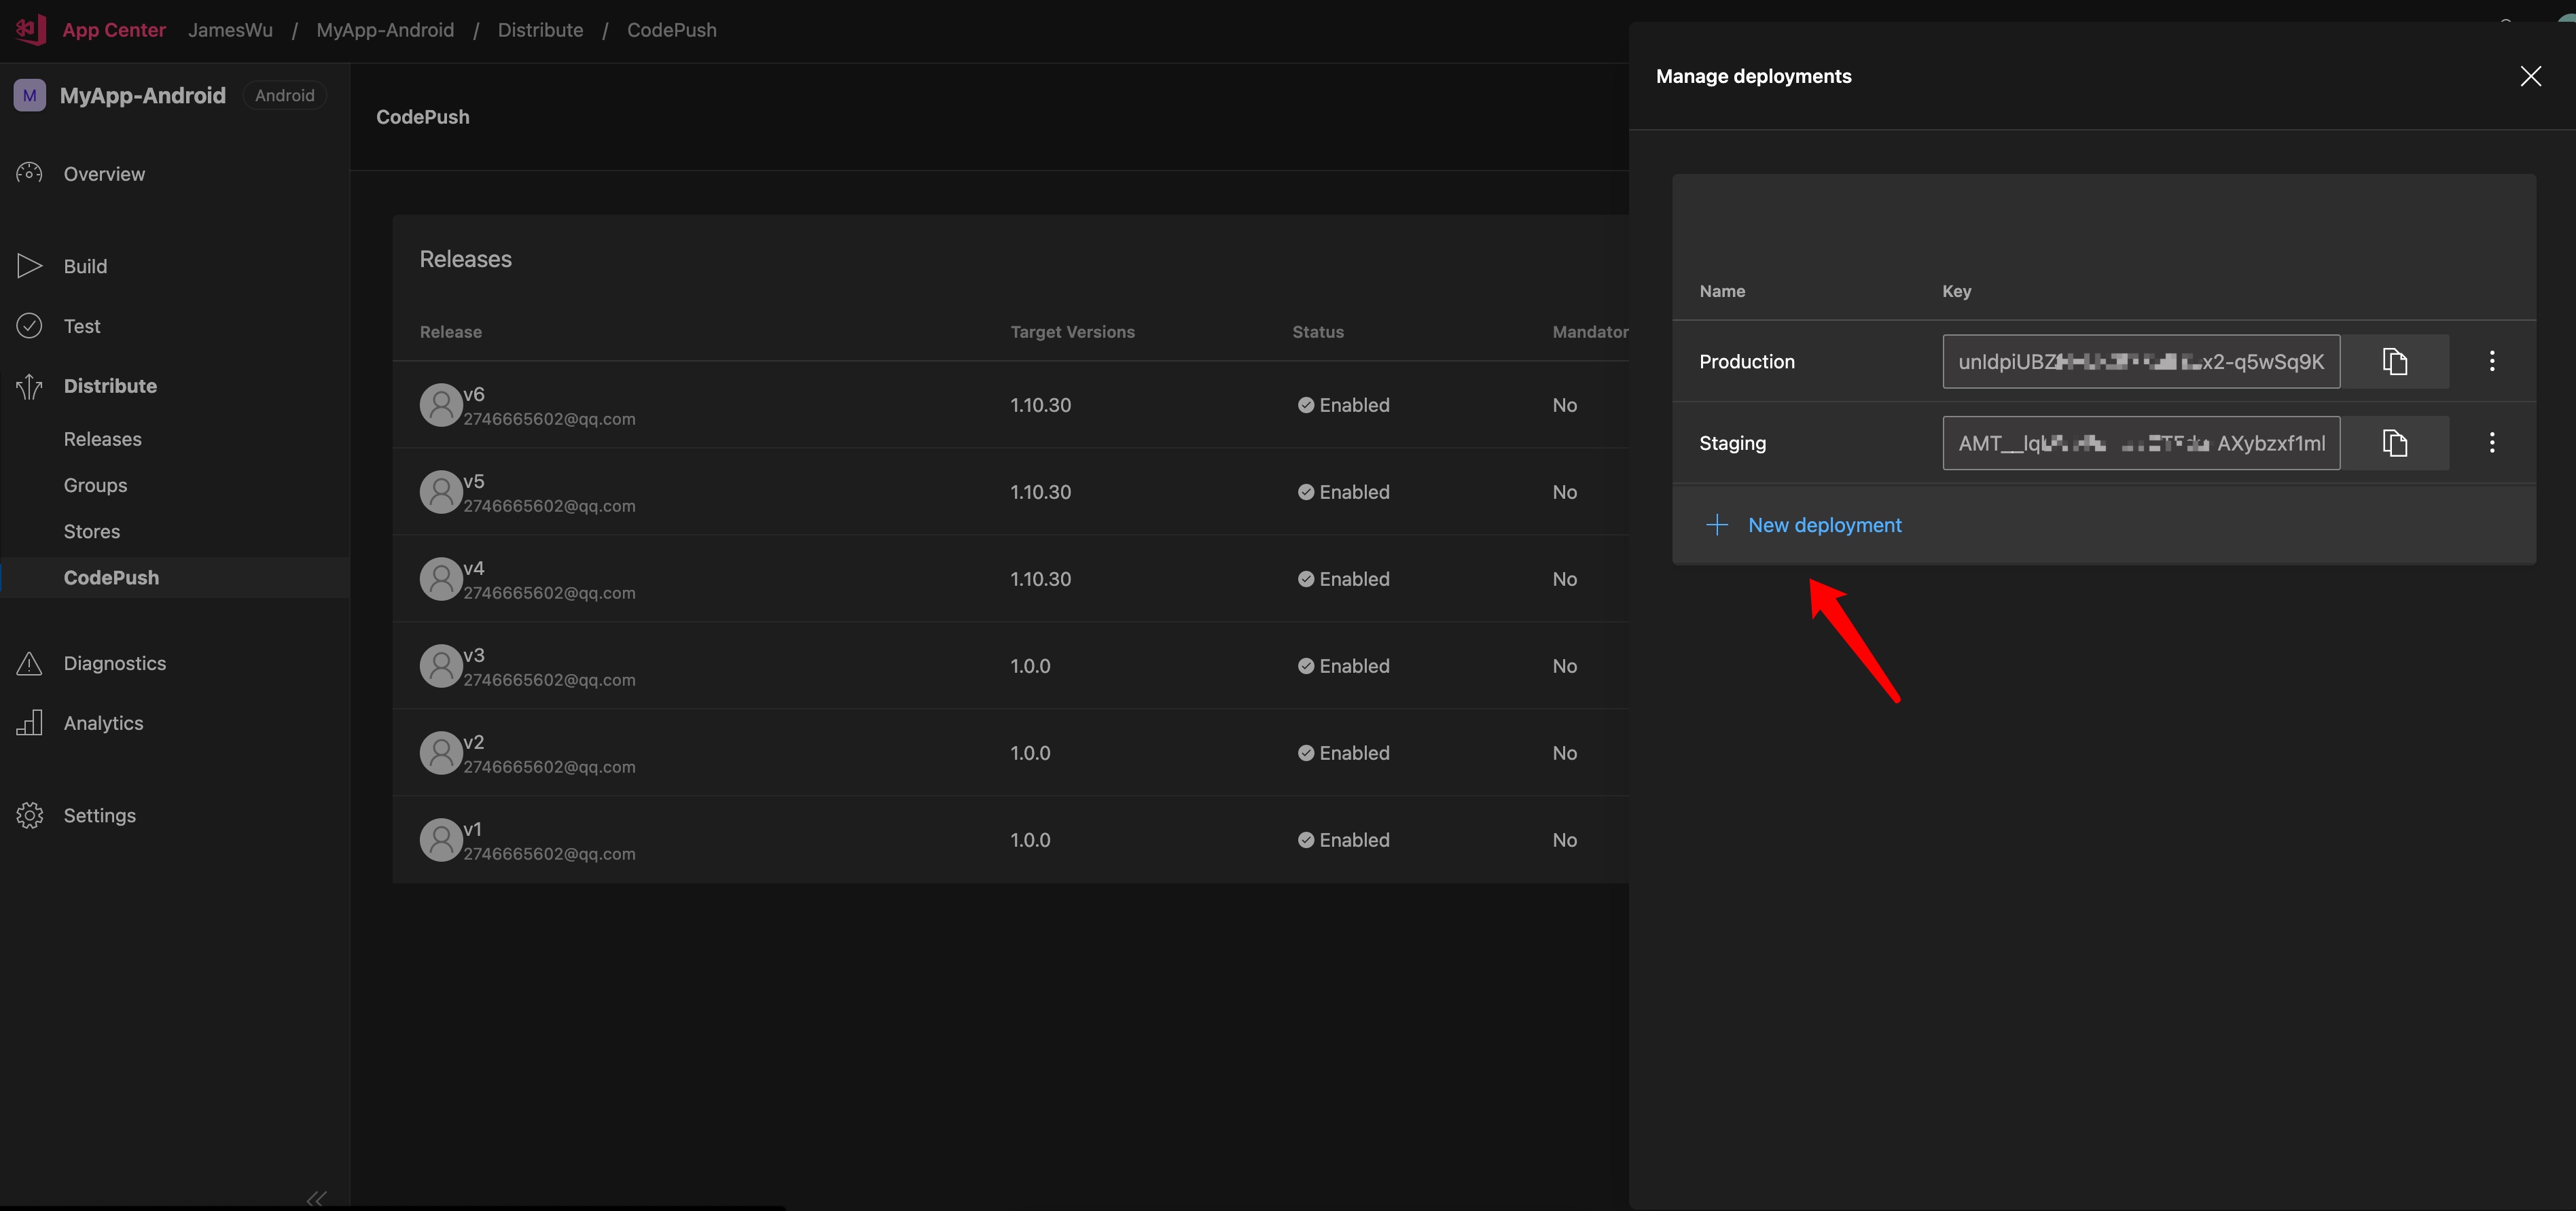The height and width of the screenshot is (1211, 2576).
Task: Click the Mandatory No value of release v4
Action: point(1564,579)
